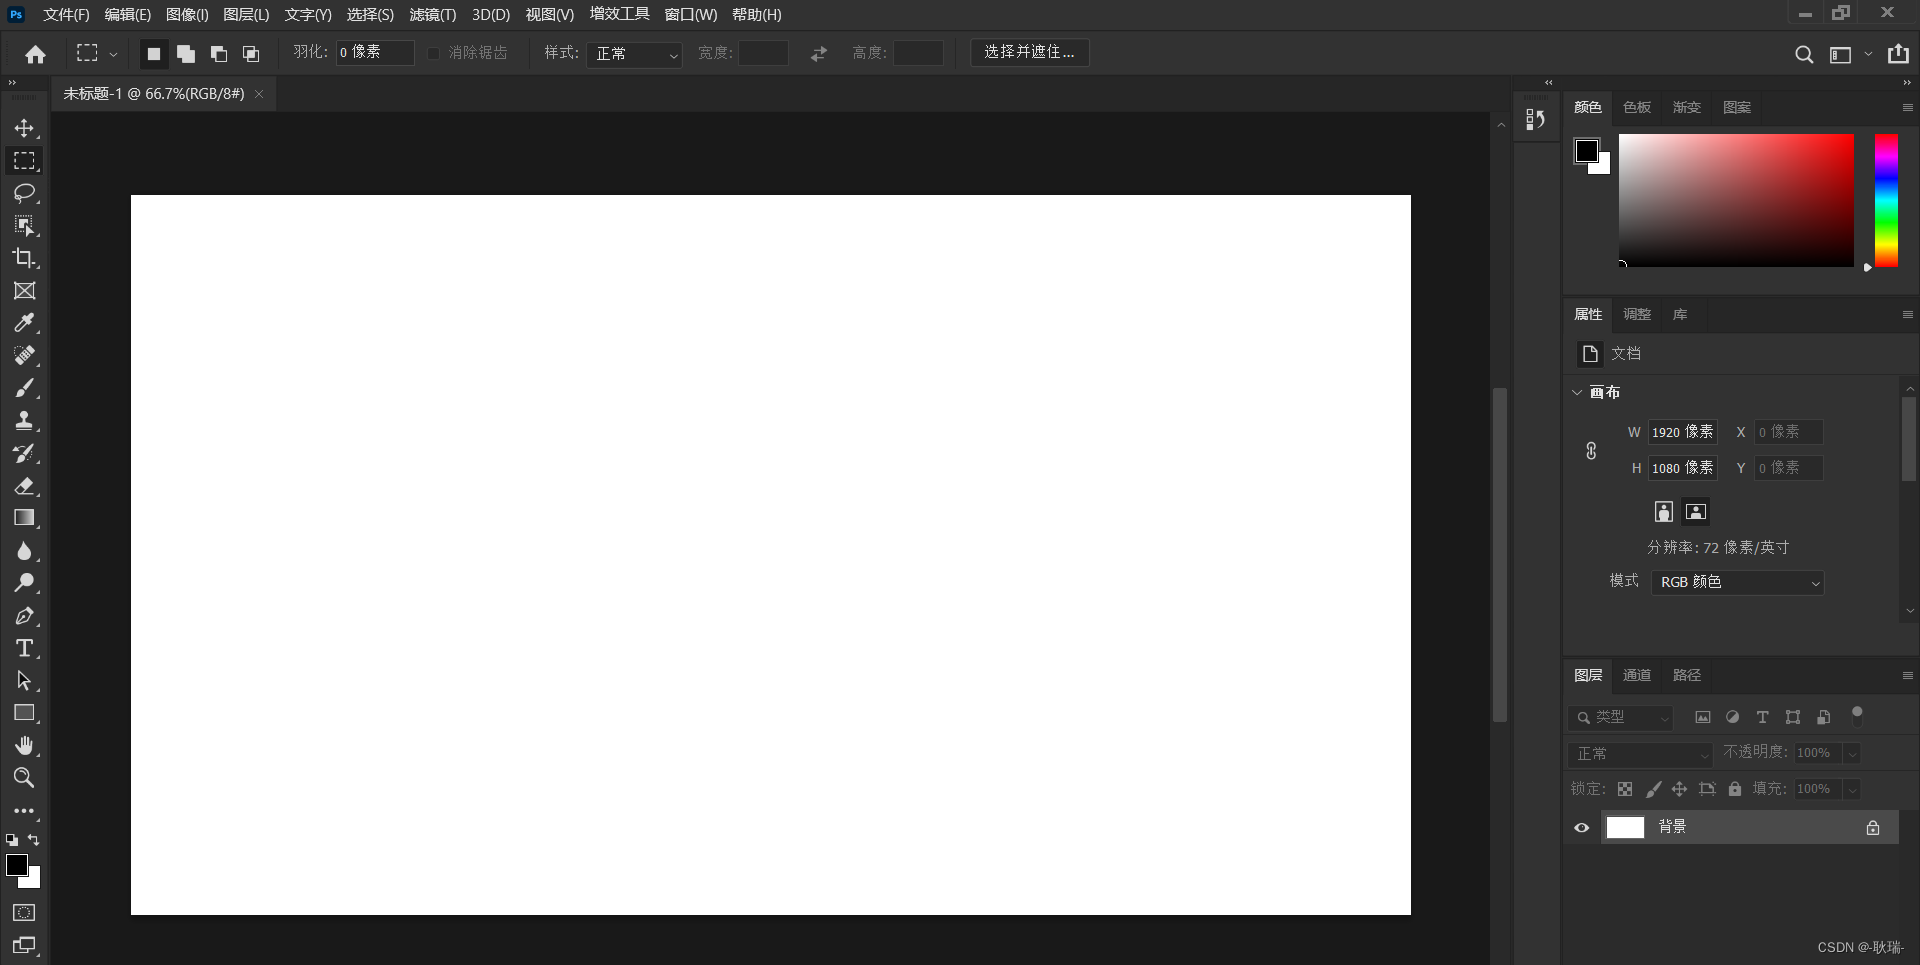Select the Eyedropper tool
Screen dimensions: 1920x965
tap(24, 323)
